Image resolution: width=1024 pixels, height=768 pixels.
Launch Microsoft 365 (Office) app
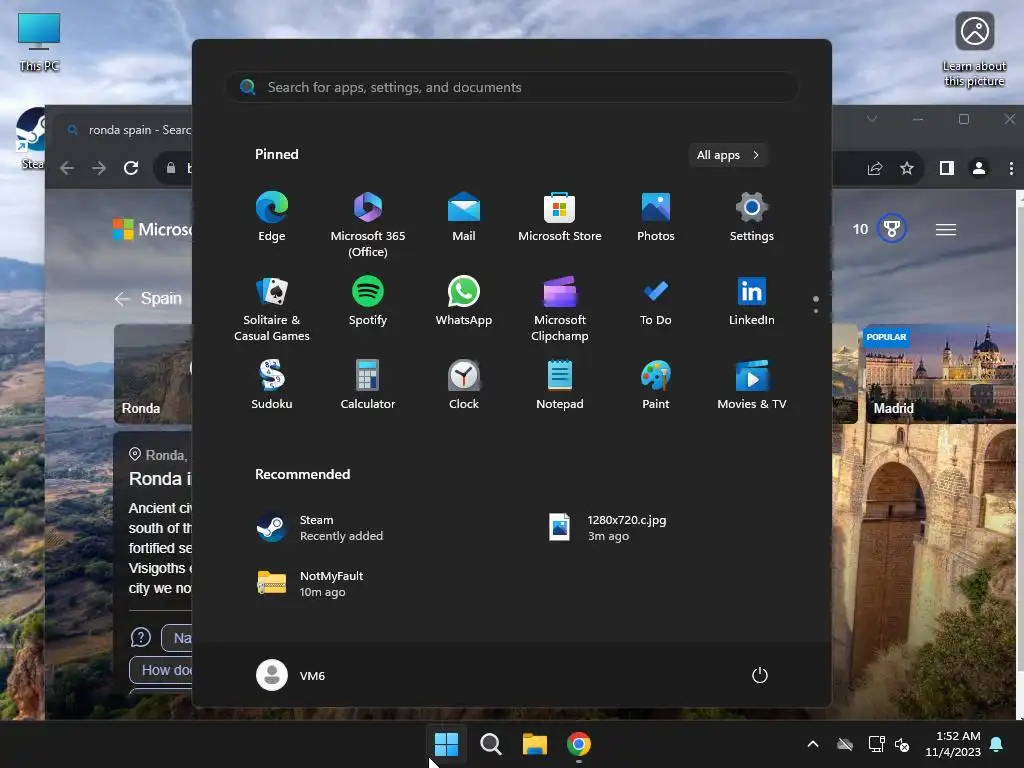[x=368, y=225]
